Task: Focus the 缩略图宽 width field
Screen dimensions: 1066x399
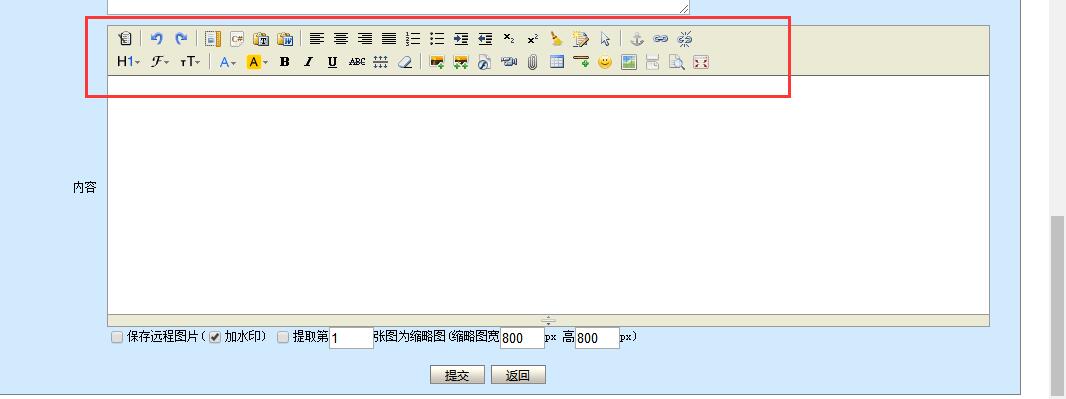Action: tap(522, 338)
